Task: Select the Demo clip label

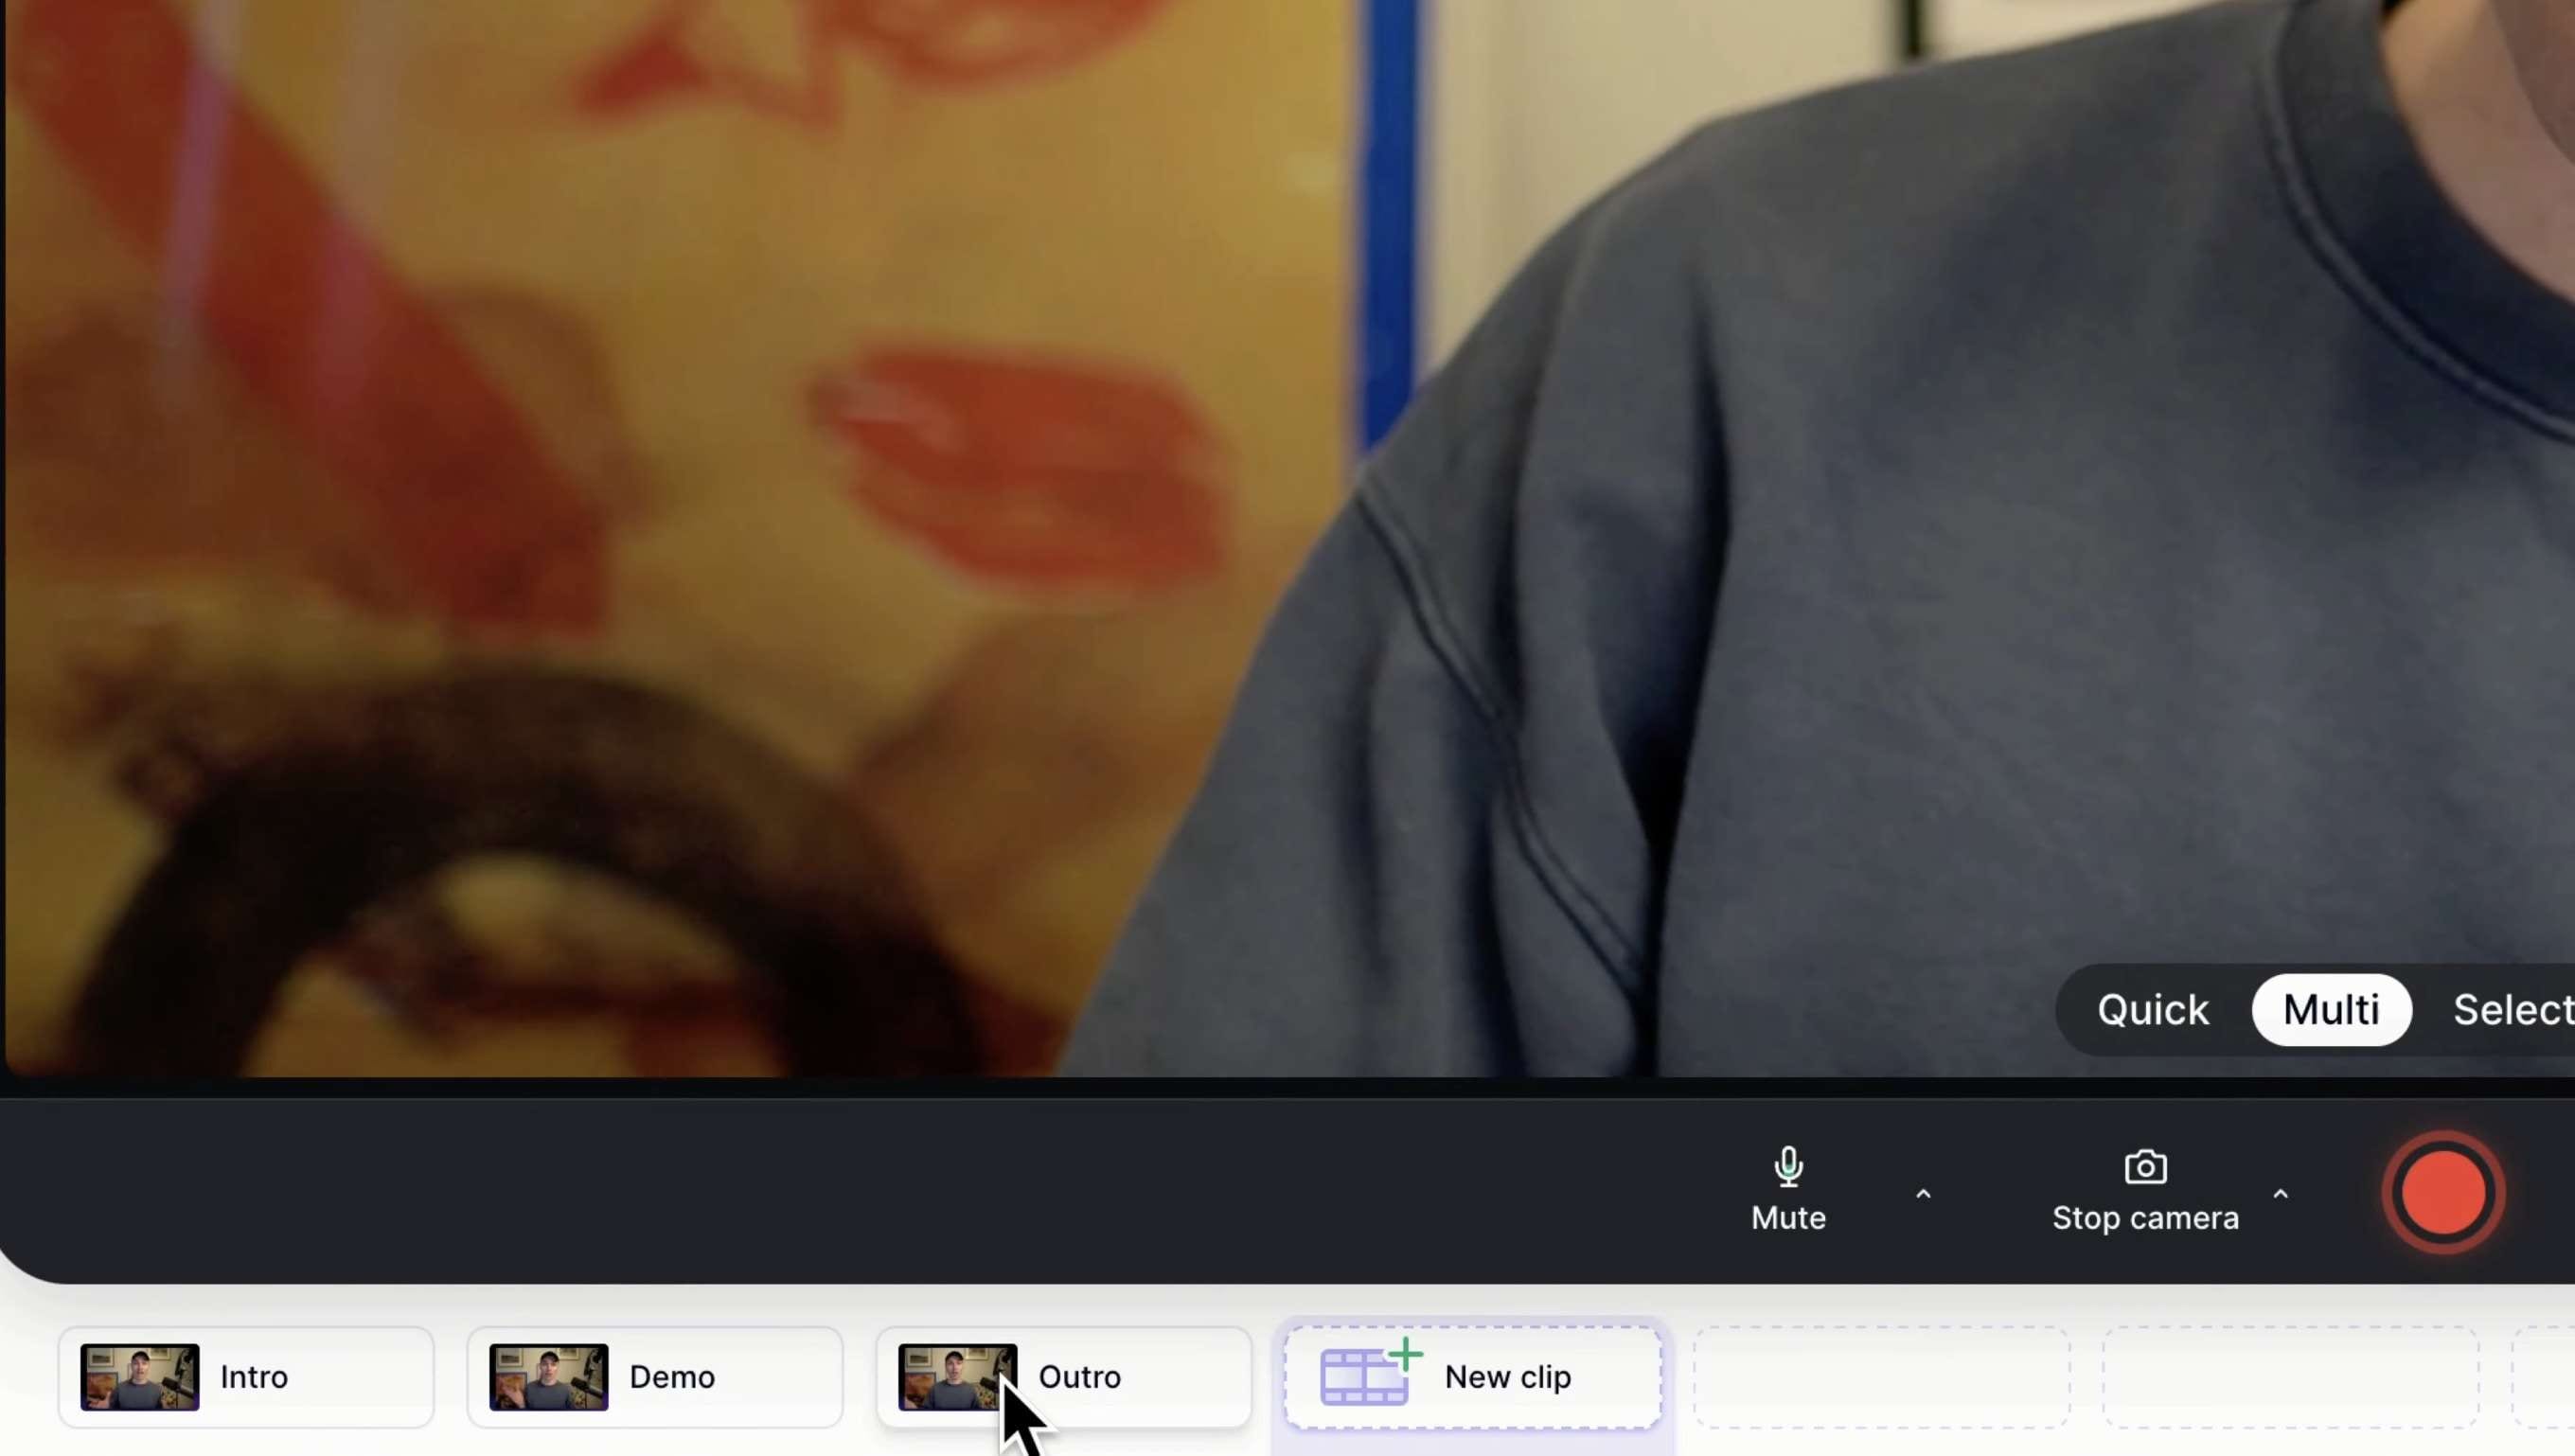Action: coord(672,1377)
